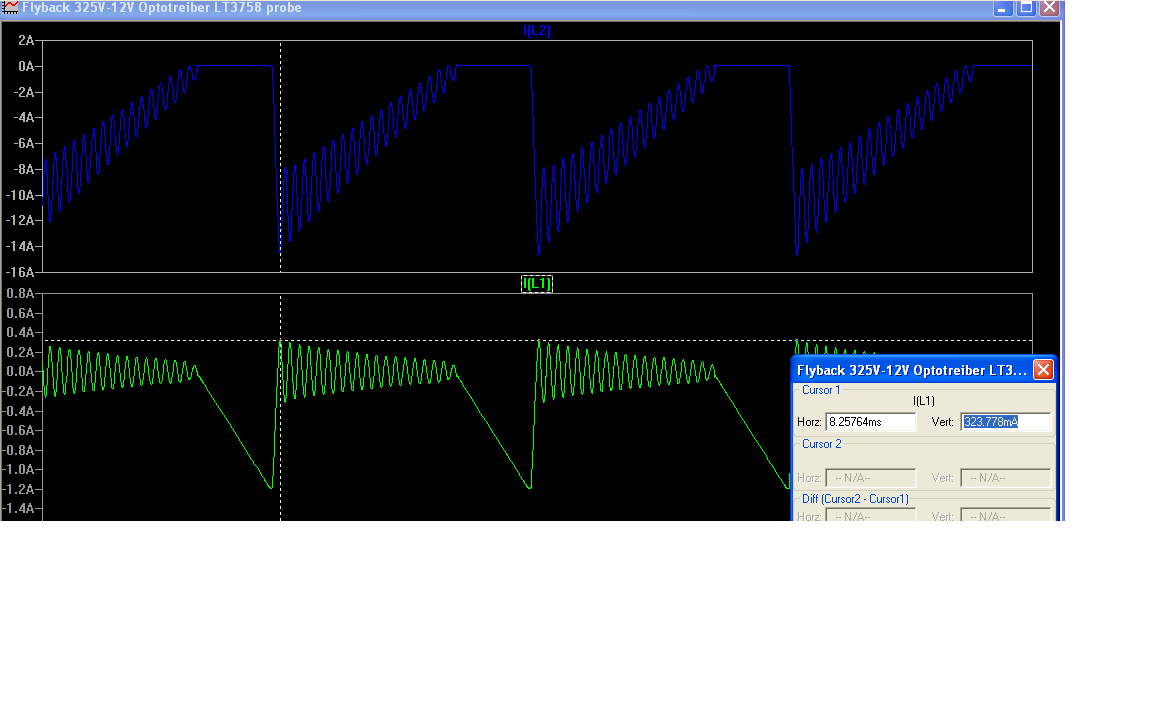
Task: Maximize the Flyback probe waveform window
Action: coord(1026,8)
